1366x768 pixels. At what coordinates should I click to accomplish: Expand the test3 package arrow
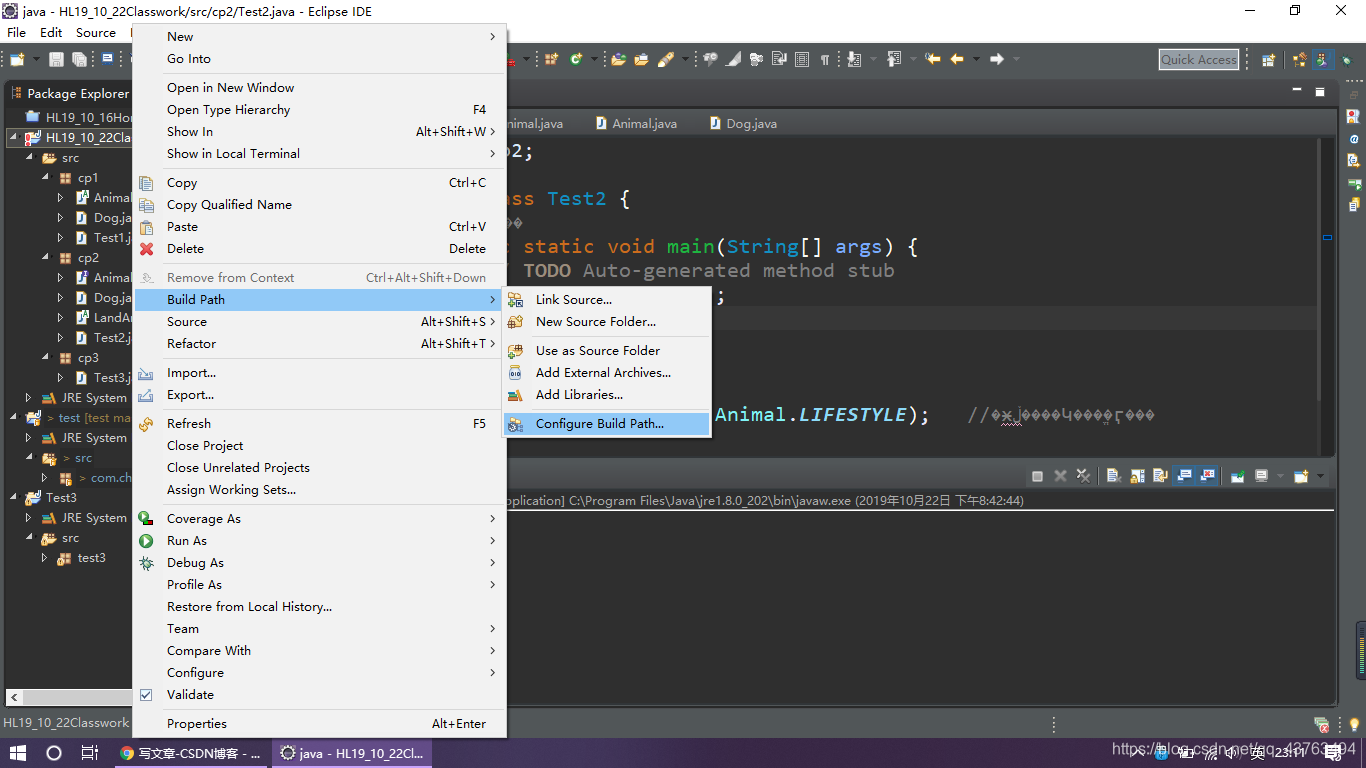(x=45, y=558)
